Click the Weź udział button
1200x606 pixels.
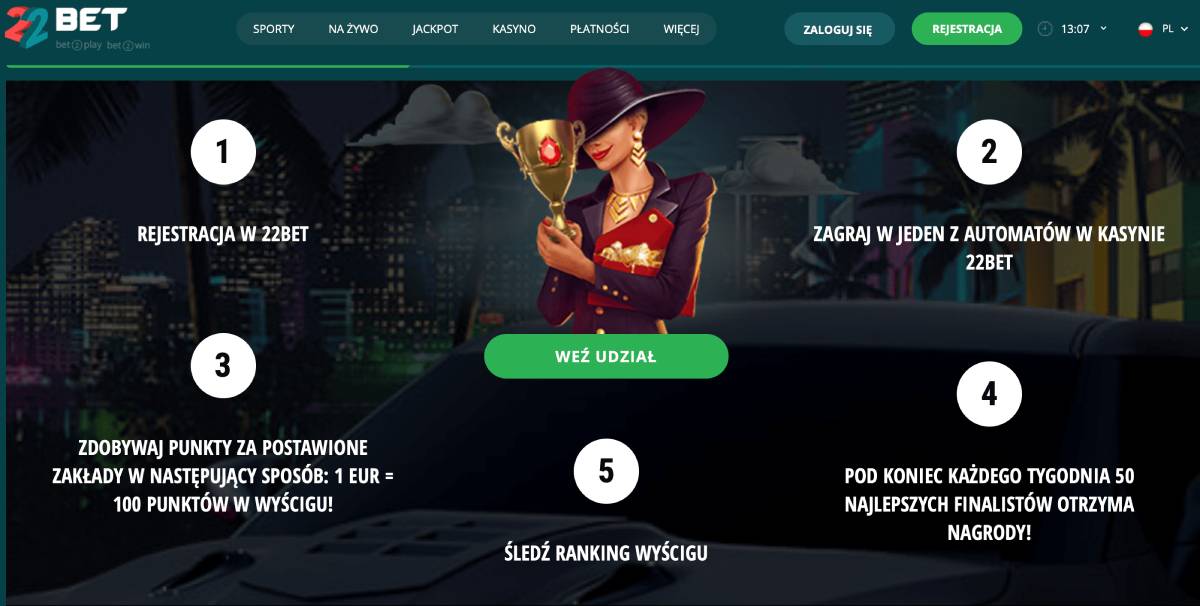606,356
